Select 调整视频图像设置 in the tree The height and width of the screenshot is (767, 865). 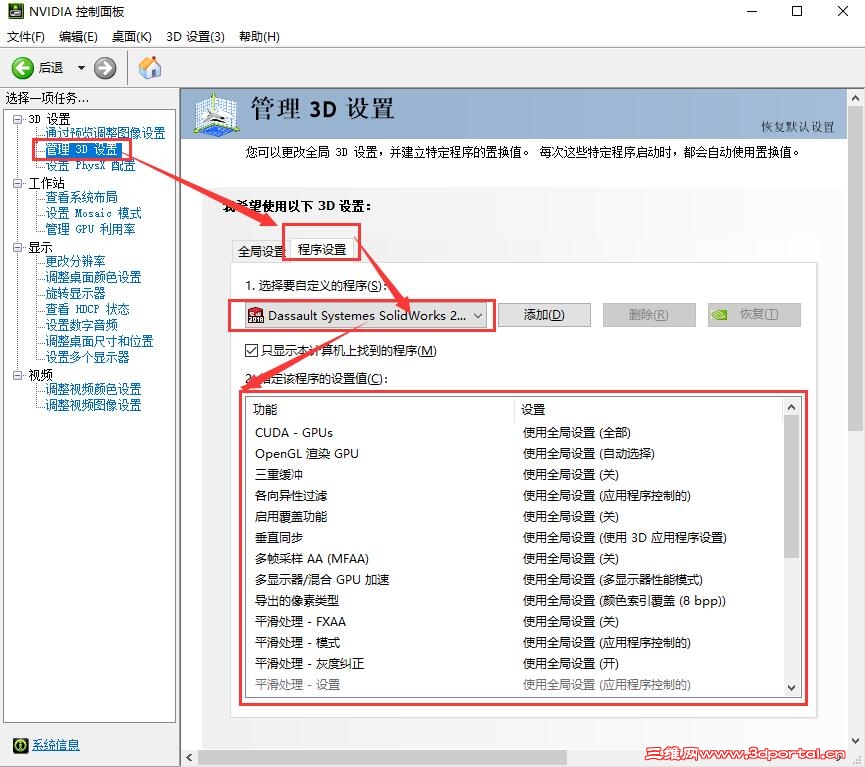click(x=93, y=406)
